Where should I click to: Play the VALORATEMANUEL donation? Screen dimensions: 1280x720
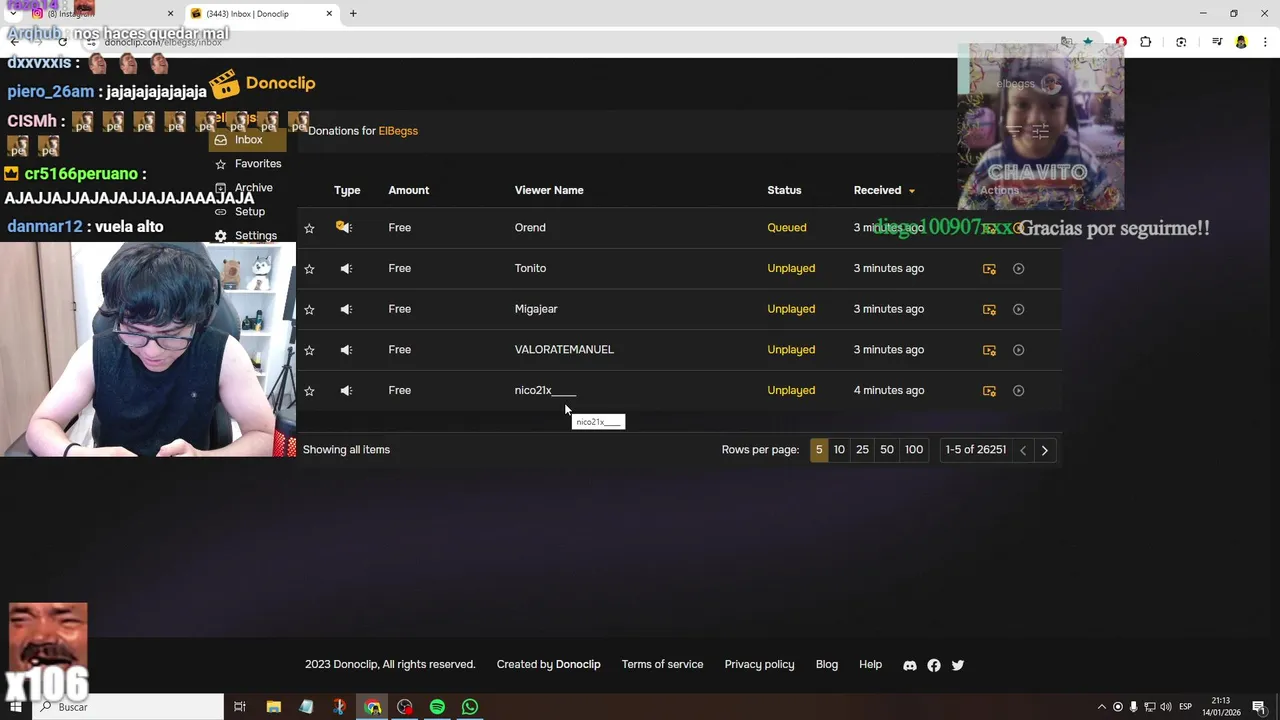click(x=1018, y=350)
